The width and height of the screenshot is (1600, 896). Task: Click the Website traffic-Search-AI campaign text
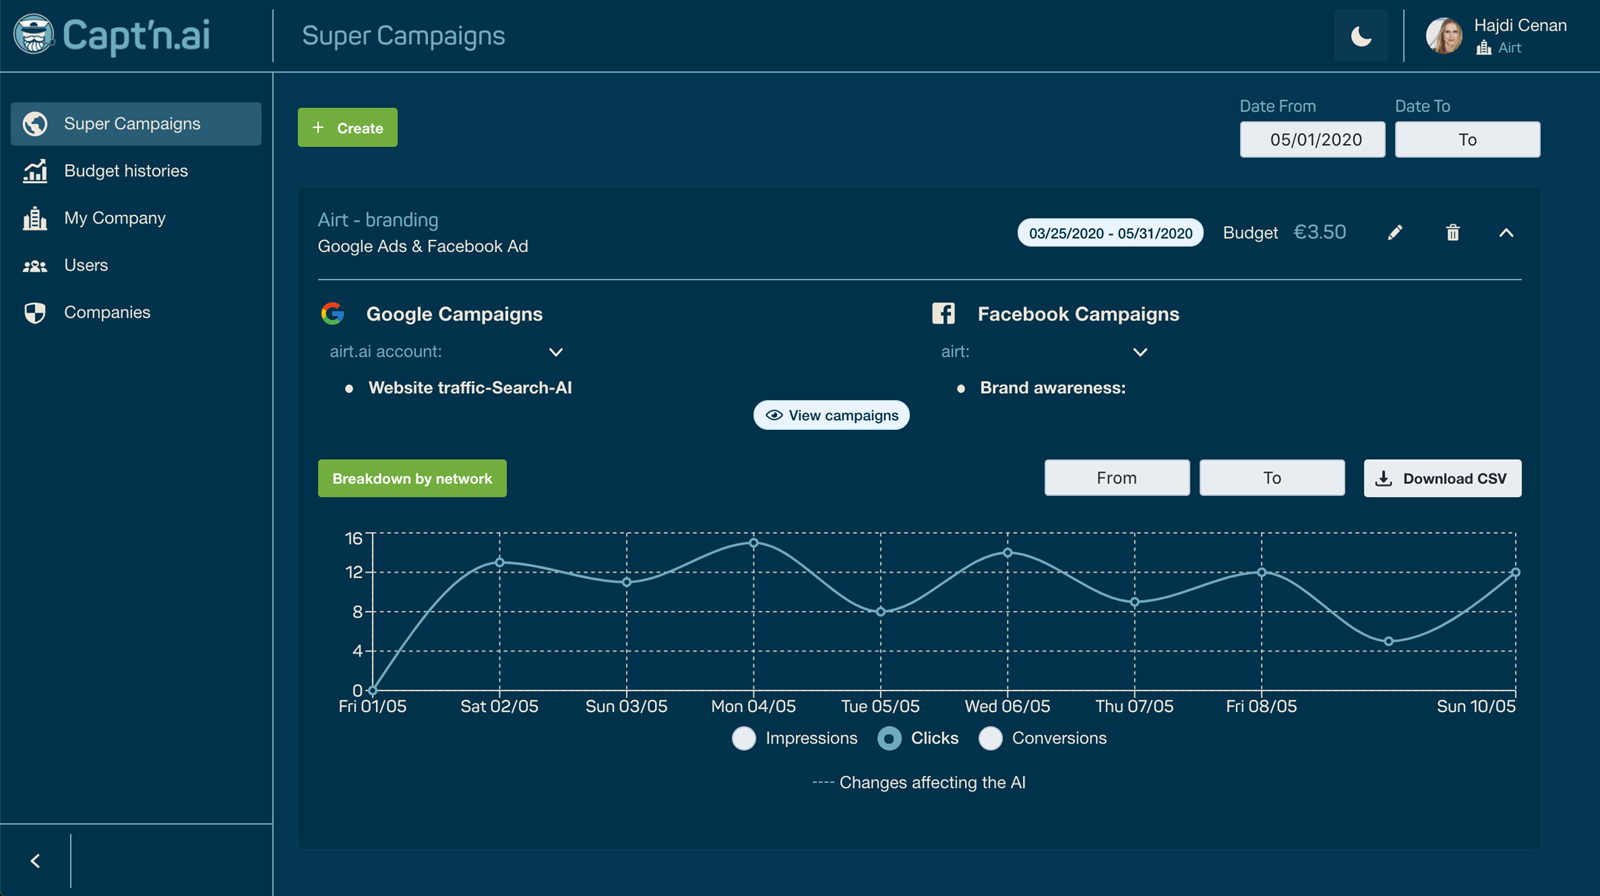click(x=470, y=388)
